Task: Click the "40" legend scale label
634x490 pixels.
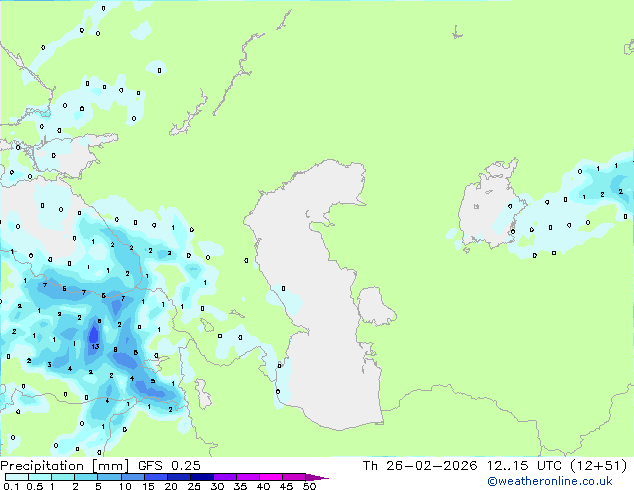Action: [x=263, y=486]
